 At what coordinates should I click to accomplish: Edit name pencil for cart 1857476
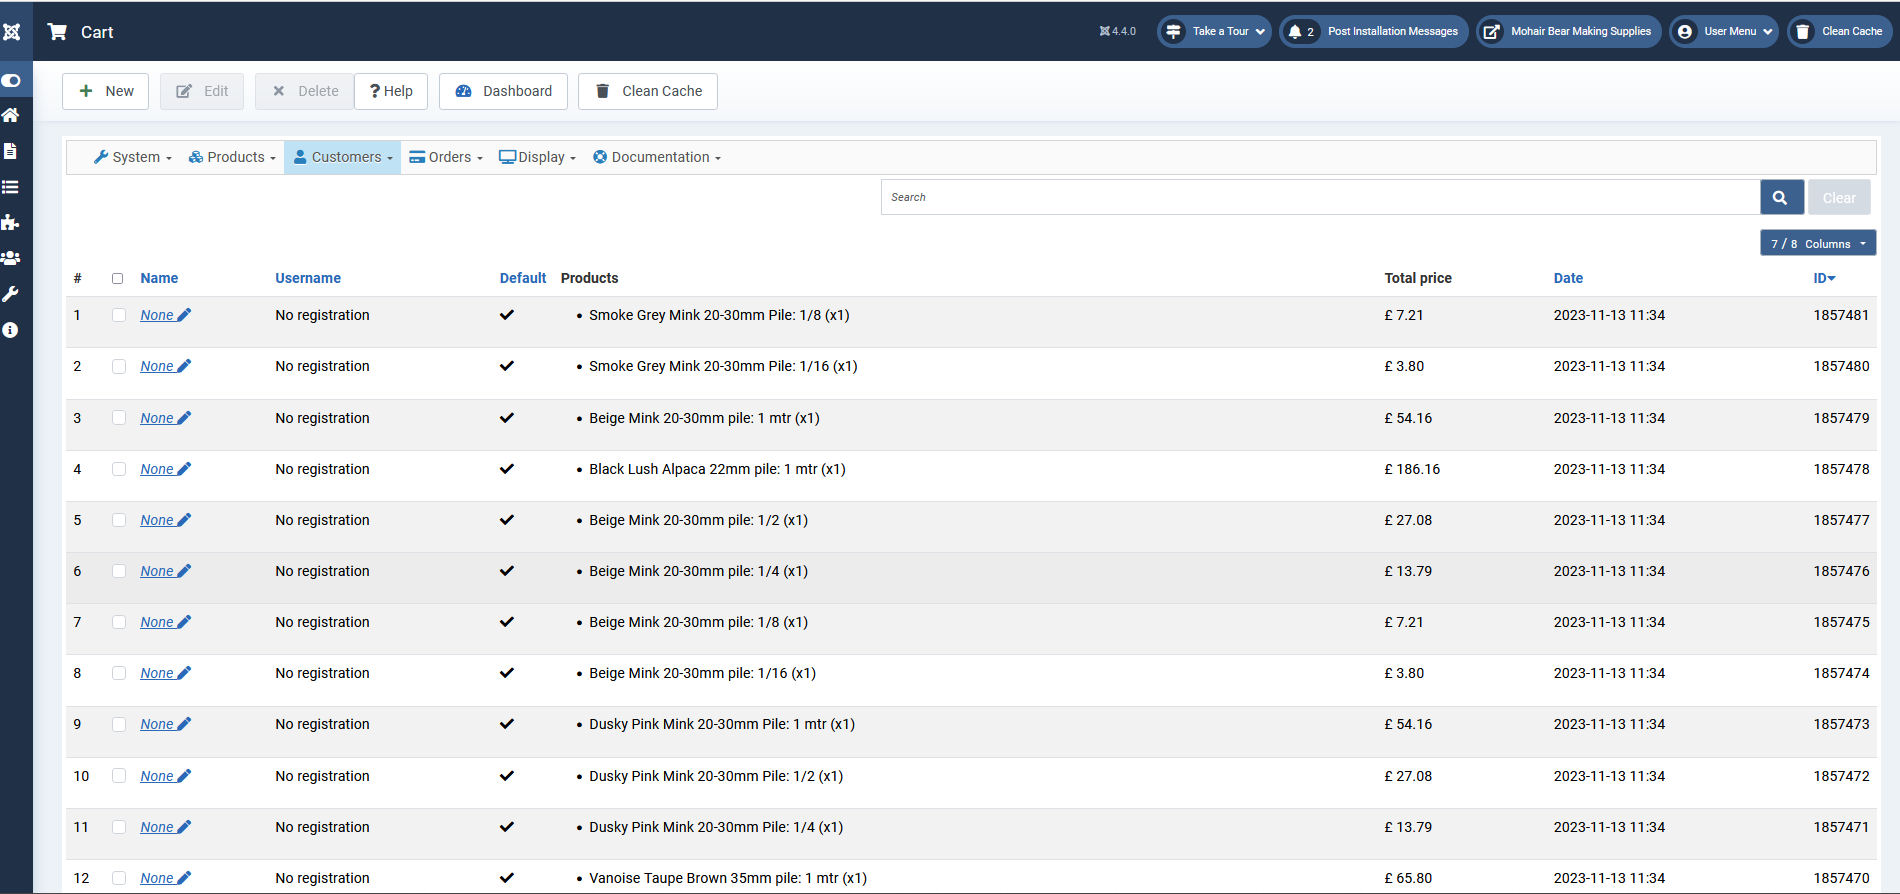(x=184, y=571)
